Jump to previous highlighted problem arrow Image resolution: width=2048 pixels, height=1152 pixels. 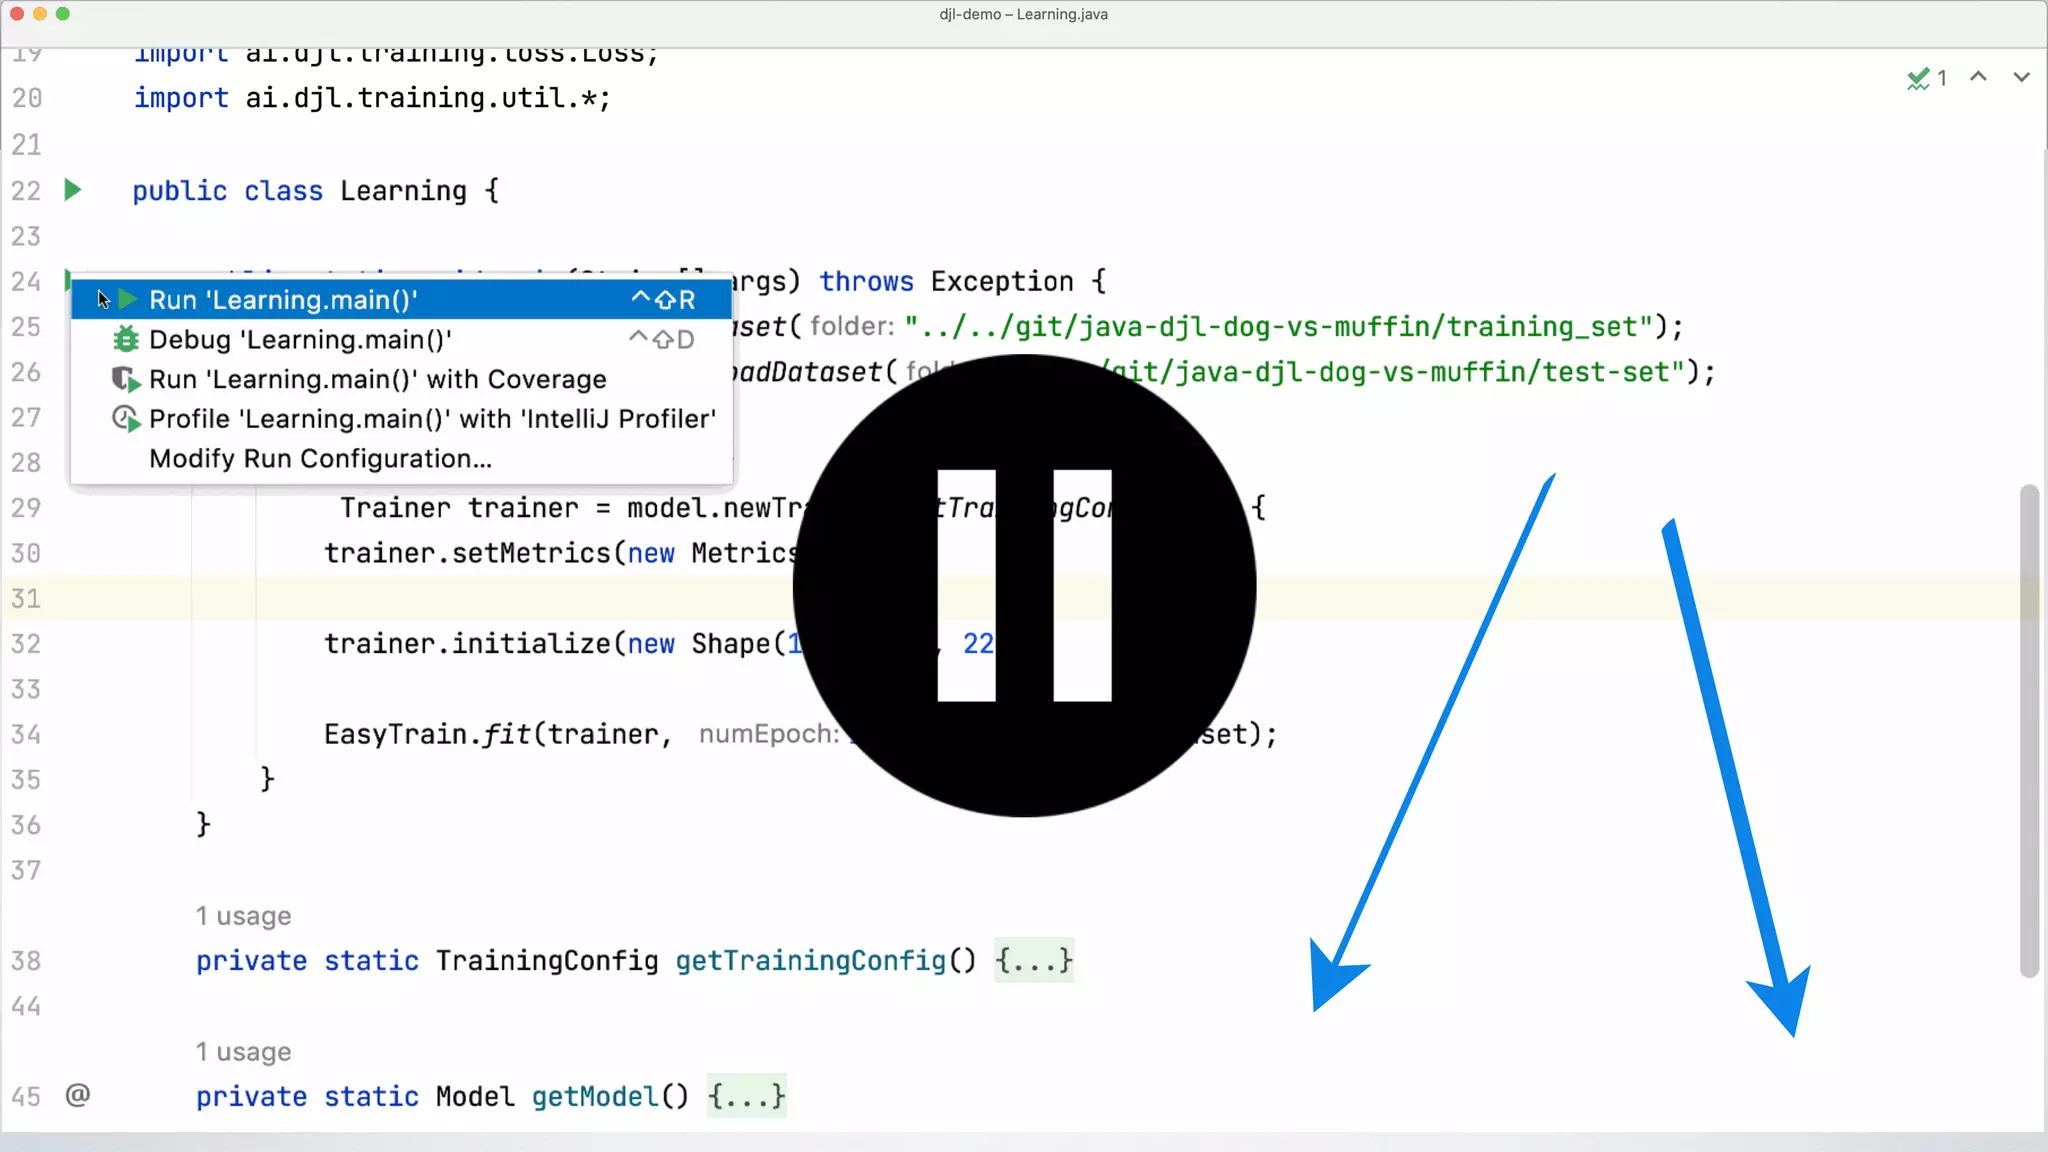pyautogui.click(x=1978, y=76)
